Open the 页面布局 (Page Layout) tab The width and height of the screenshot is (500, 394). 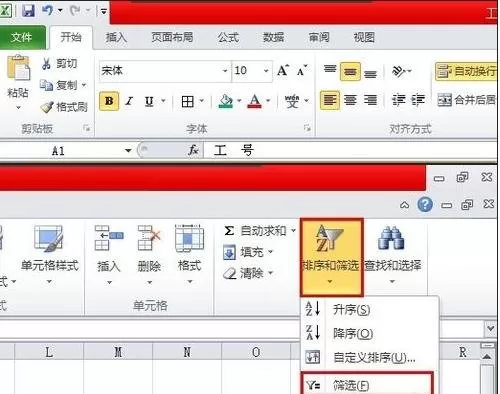point(172,37)
